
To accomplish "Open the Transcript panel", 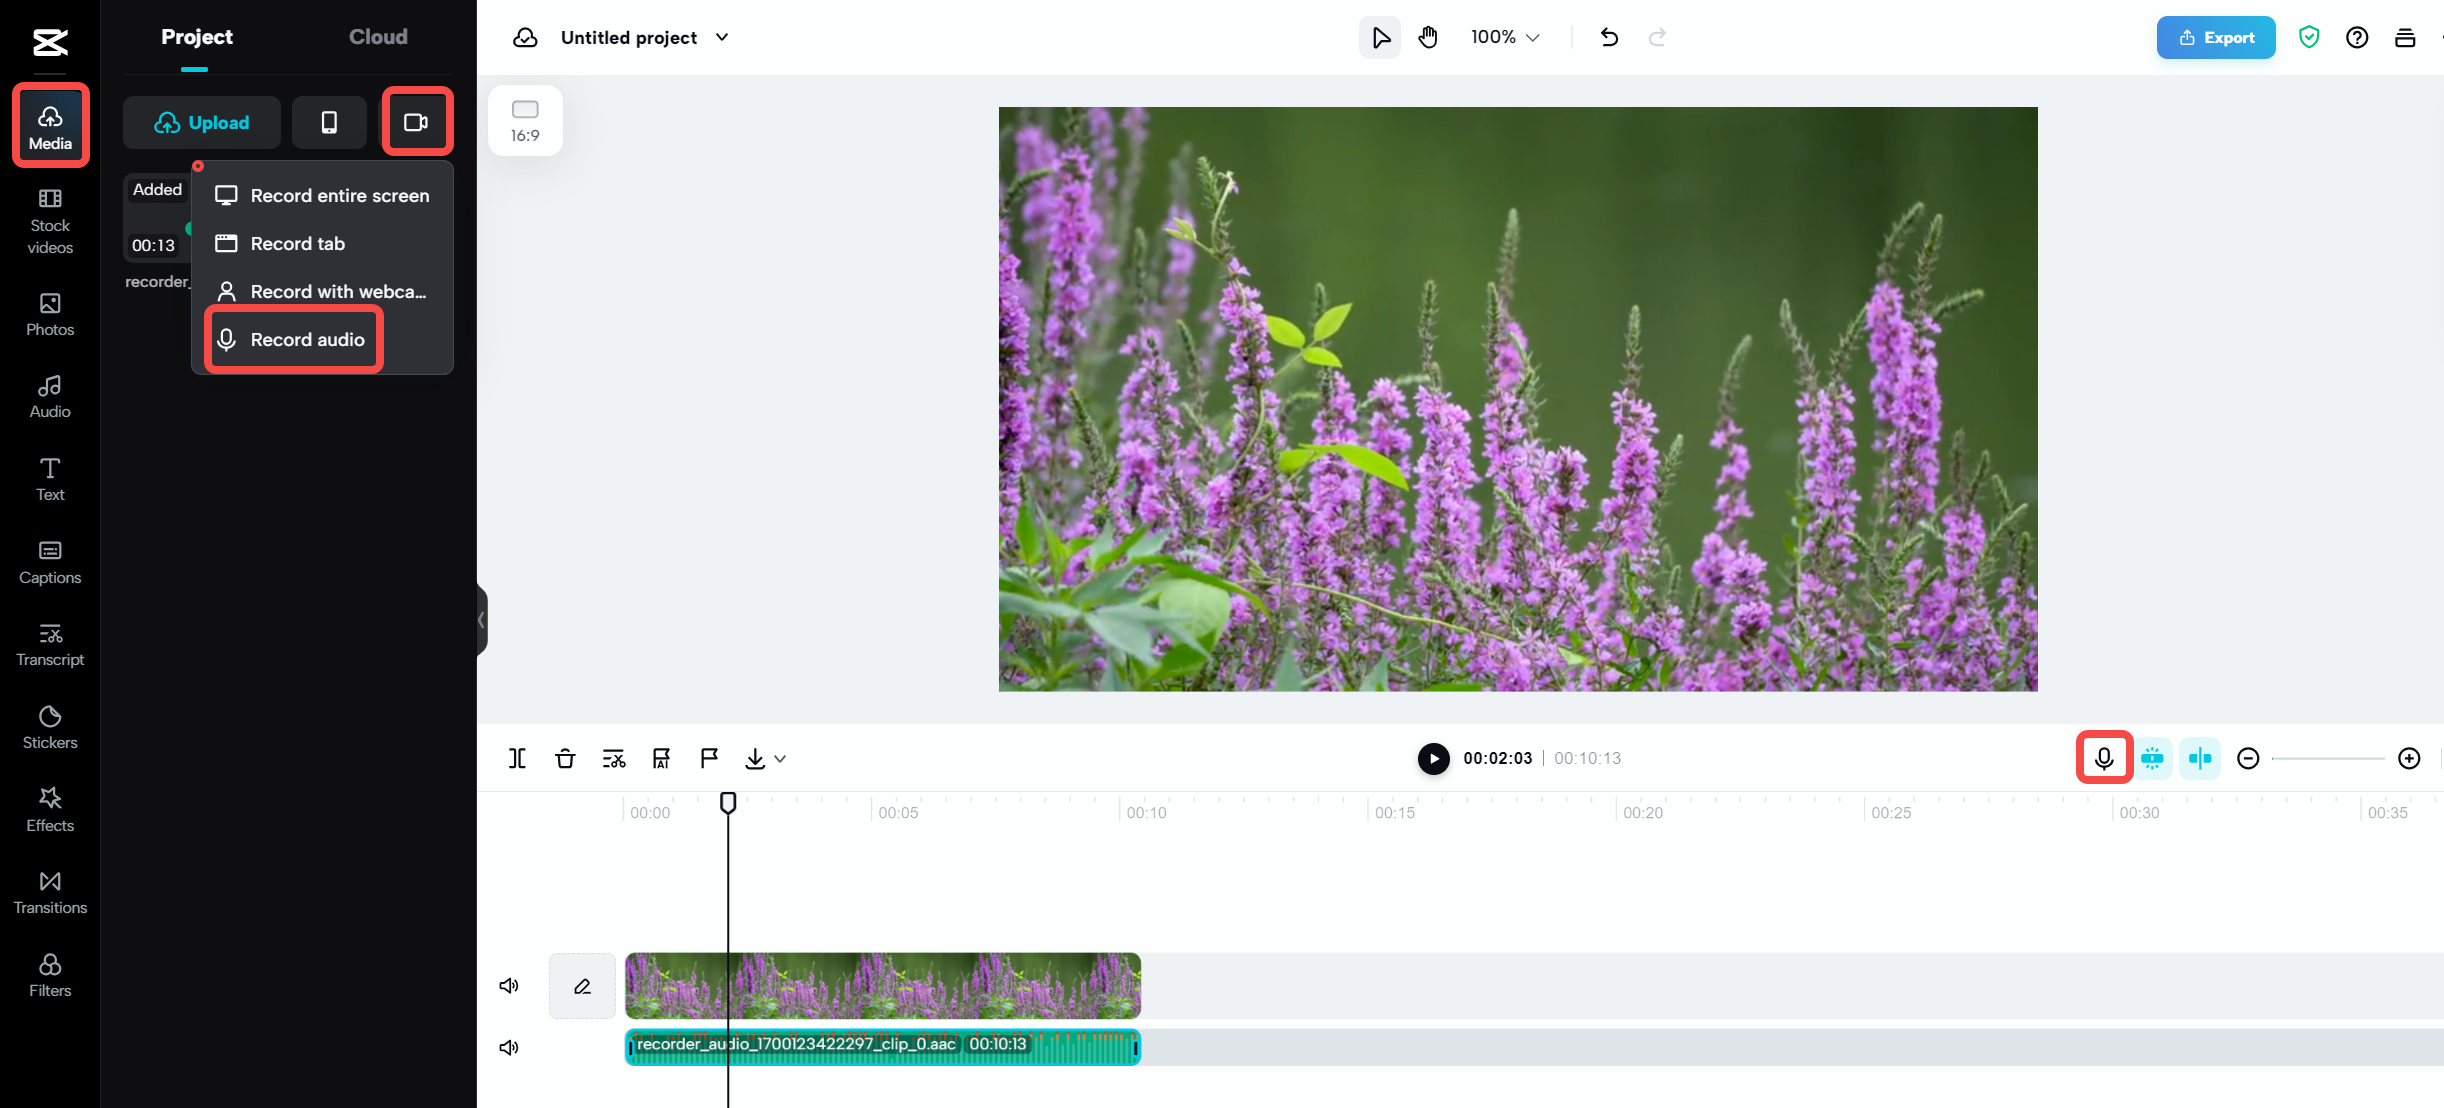I will click(x=49, y=643).
